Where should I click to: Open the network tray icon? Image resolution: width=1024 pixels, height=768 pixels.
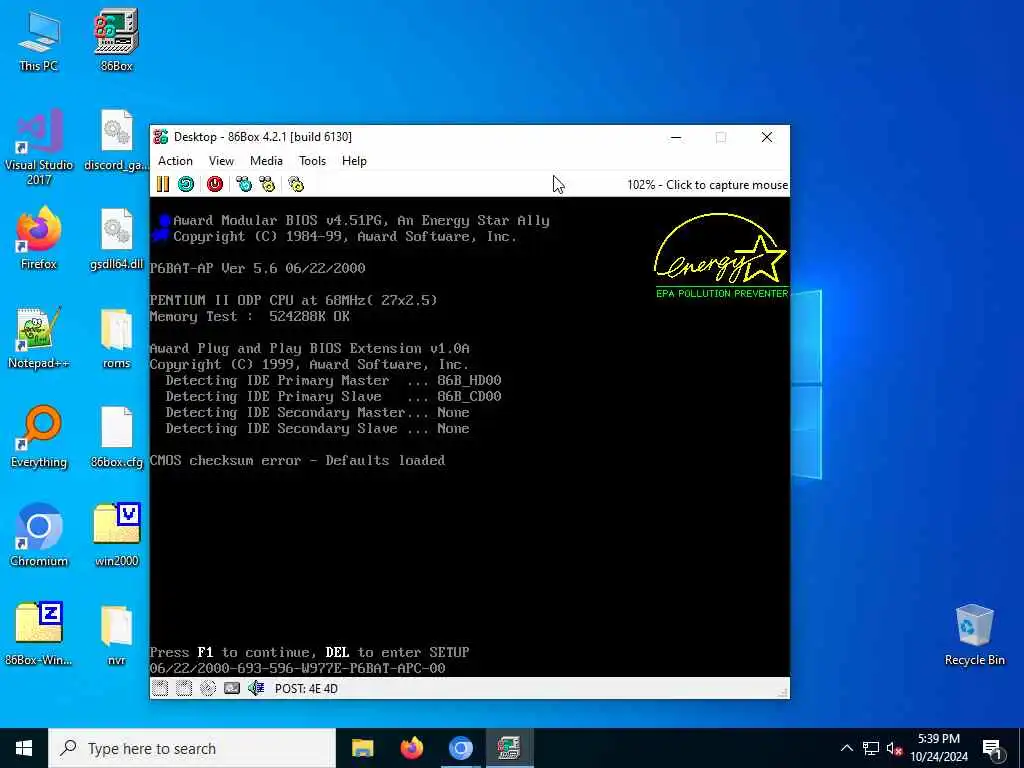click(871, 748)
